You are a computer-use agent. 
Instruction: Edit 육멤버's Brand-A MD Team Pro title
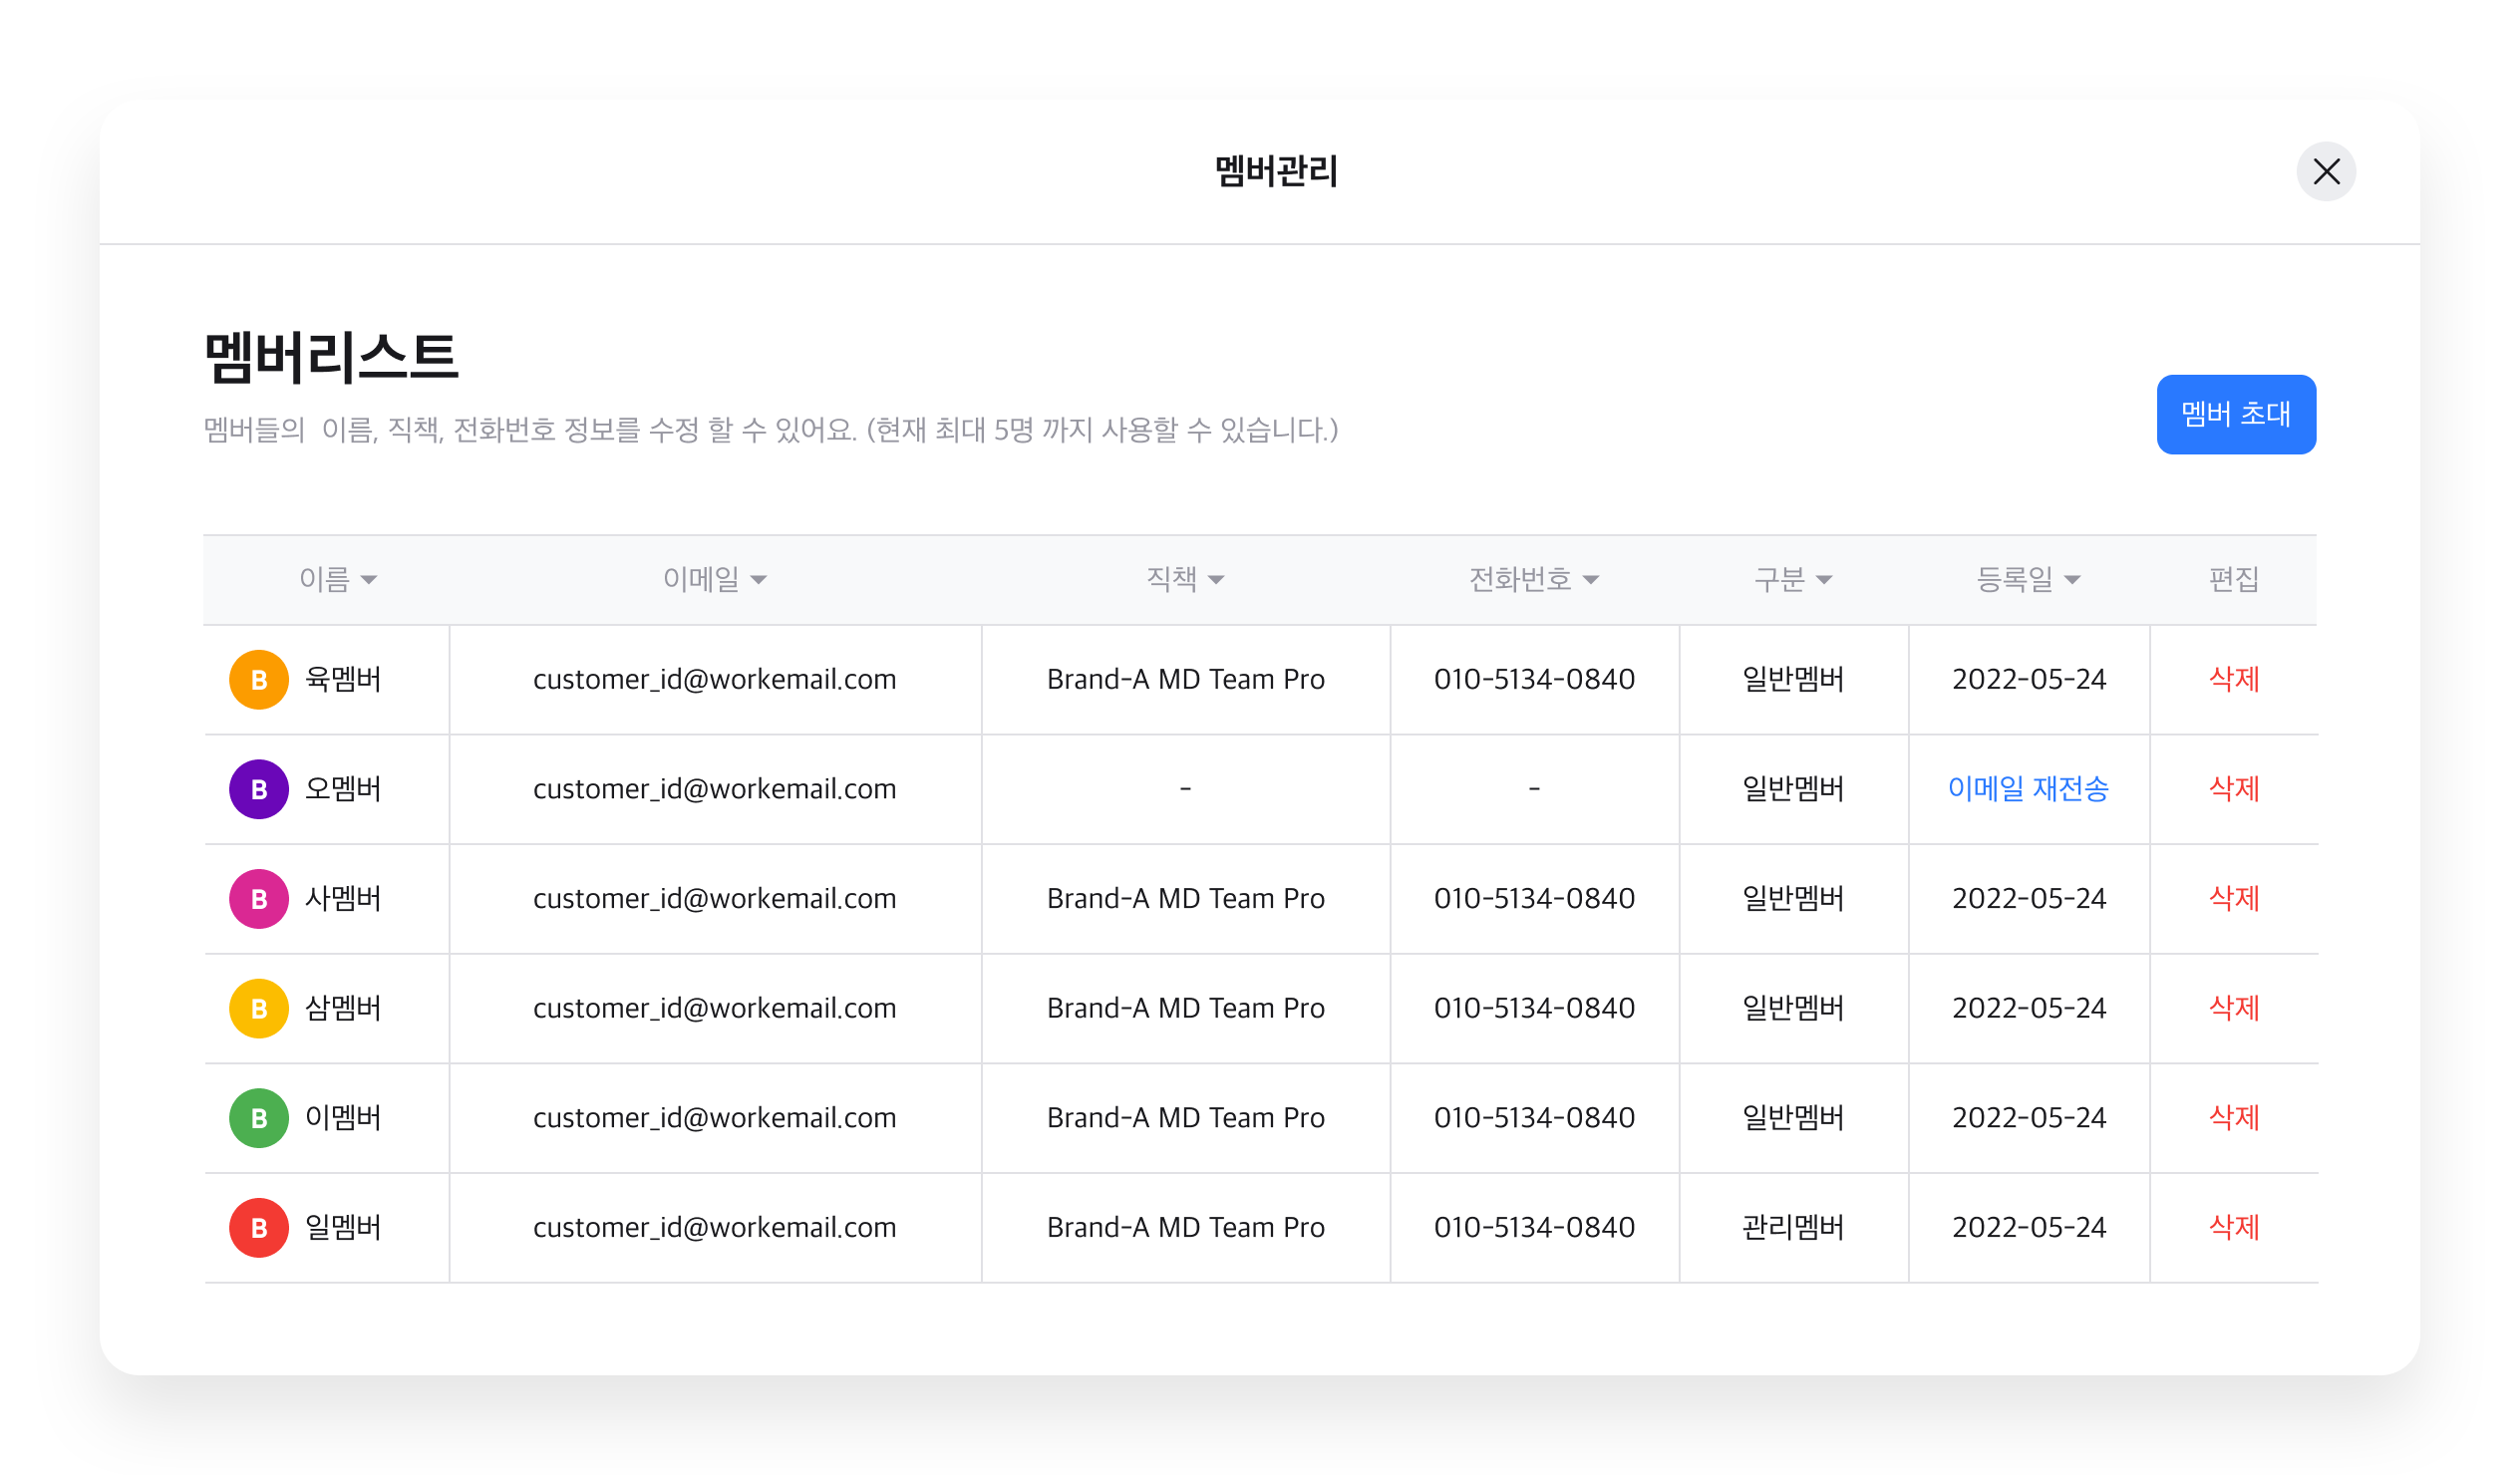click(x=1185, y=679)
